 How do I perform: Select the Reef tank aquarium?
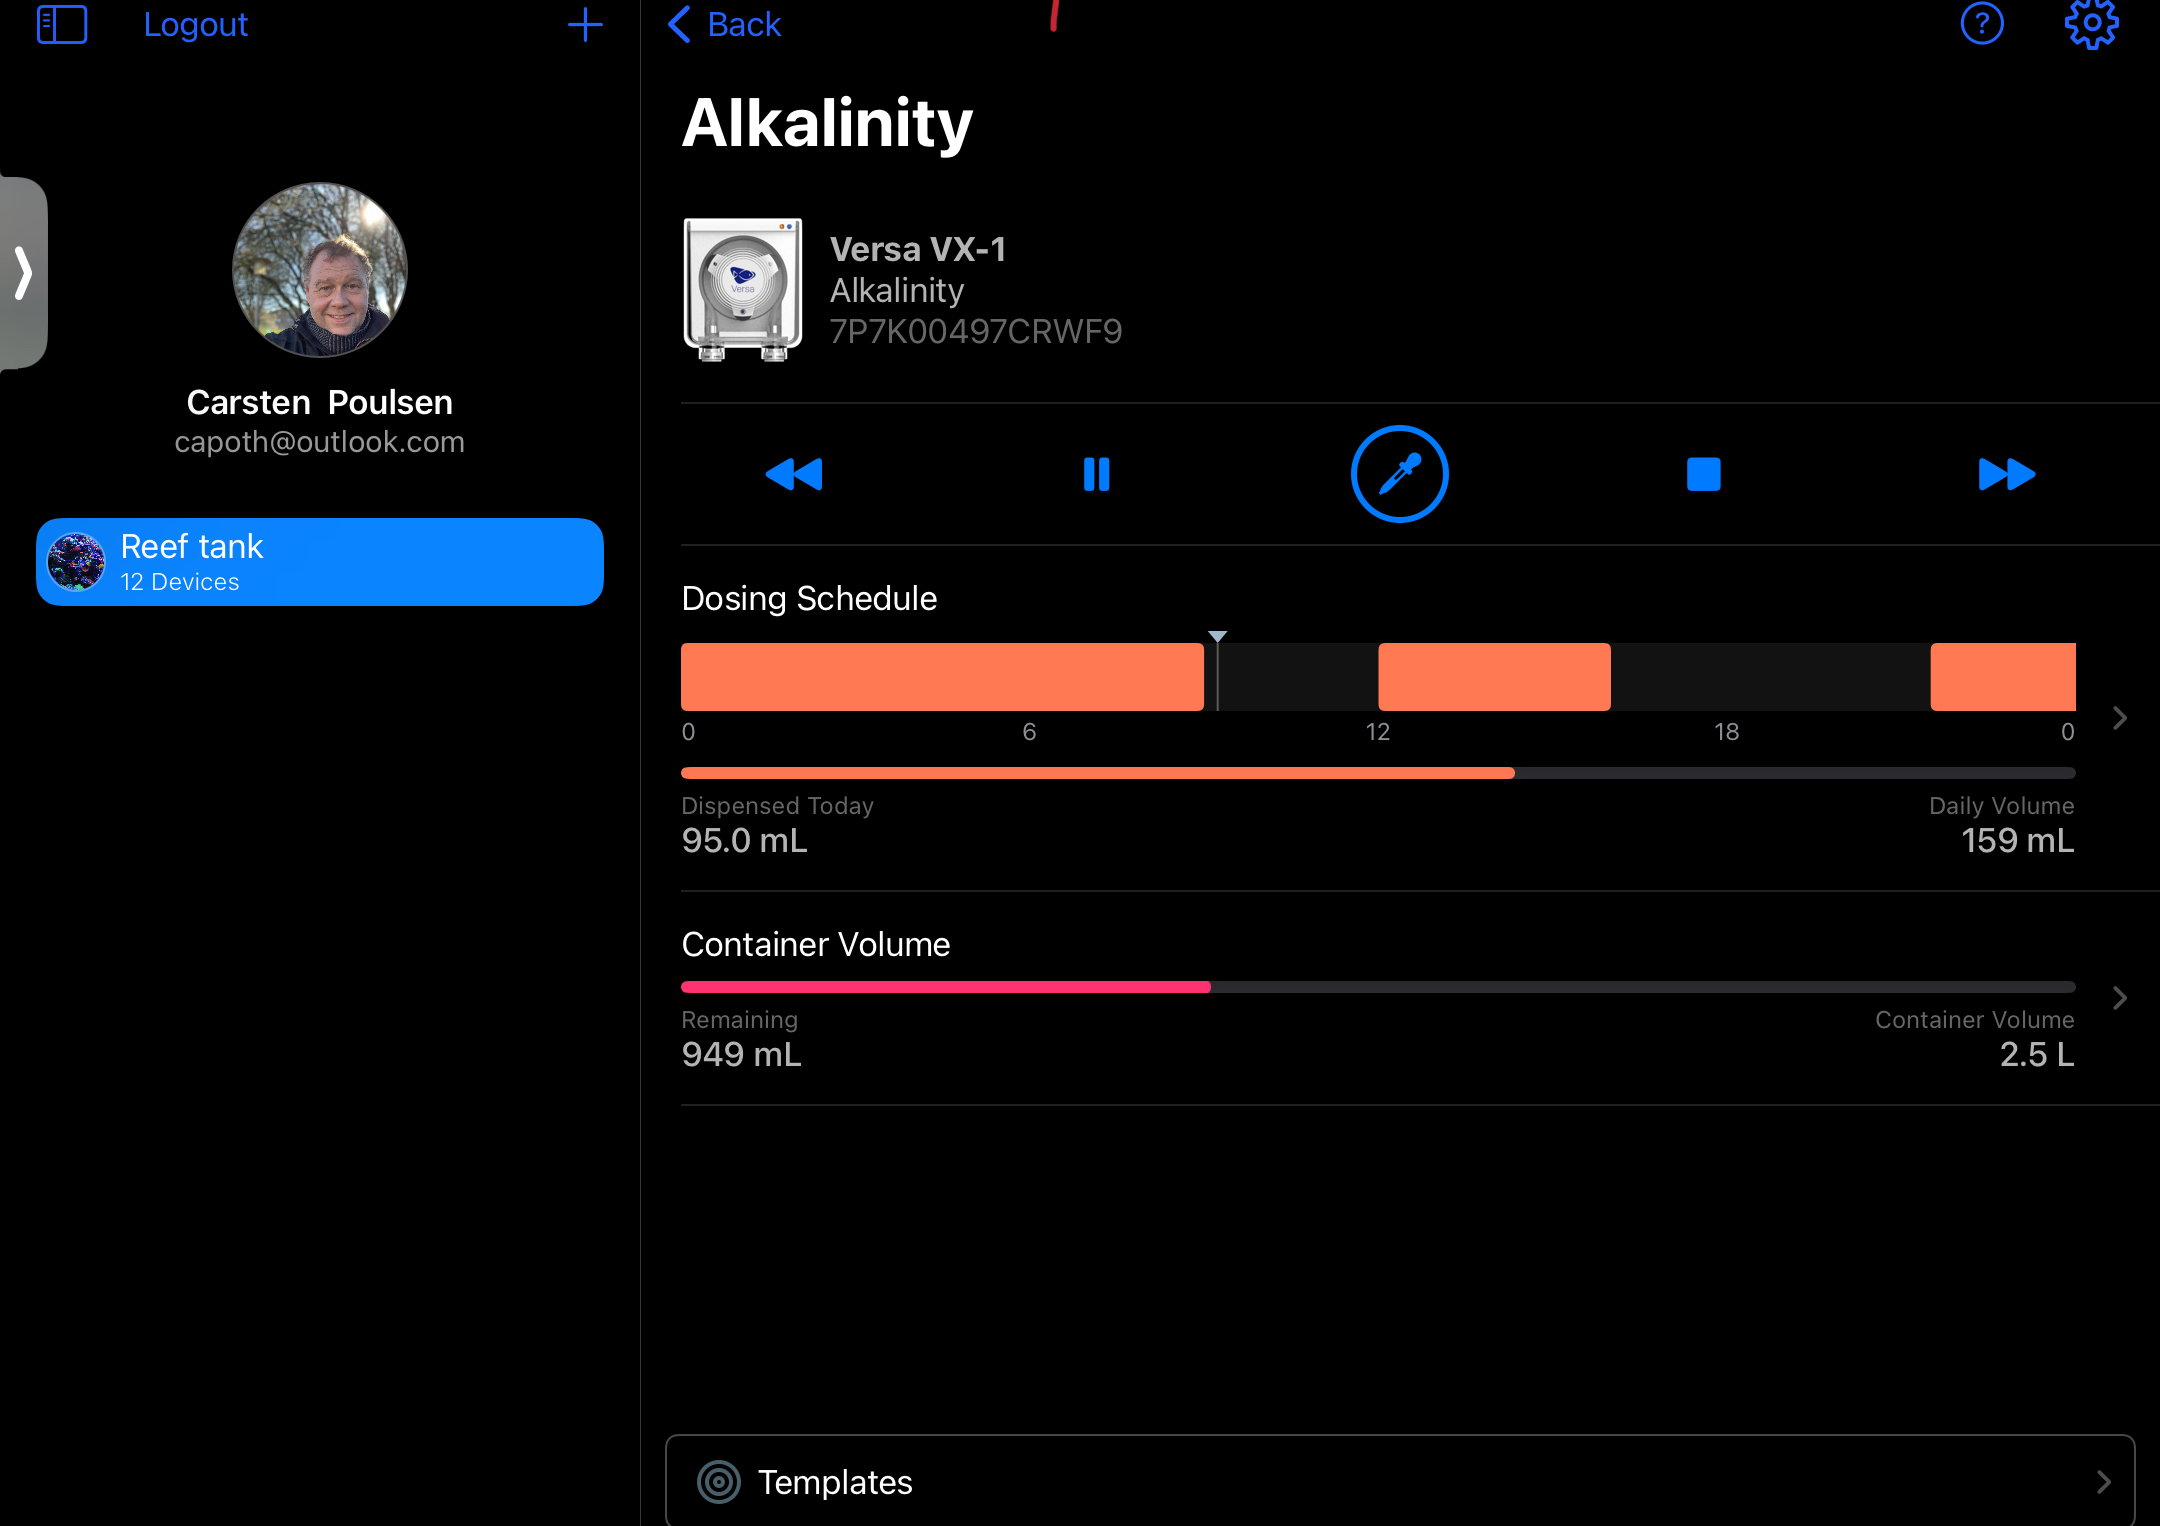(320, 562)
